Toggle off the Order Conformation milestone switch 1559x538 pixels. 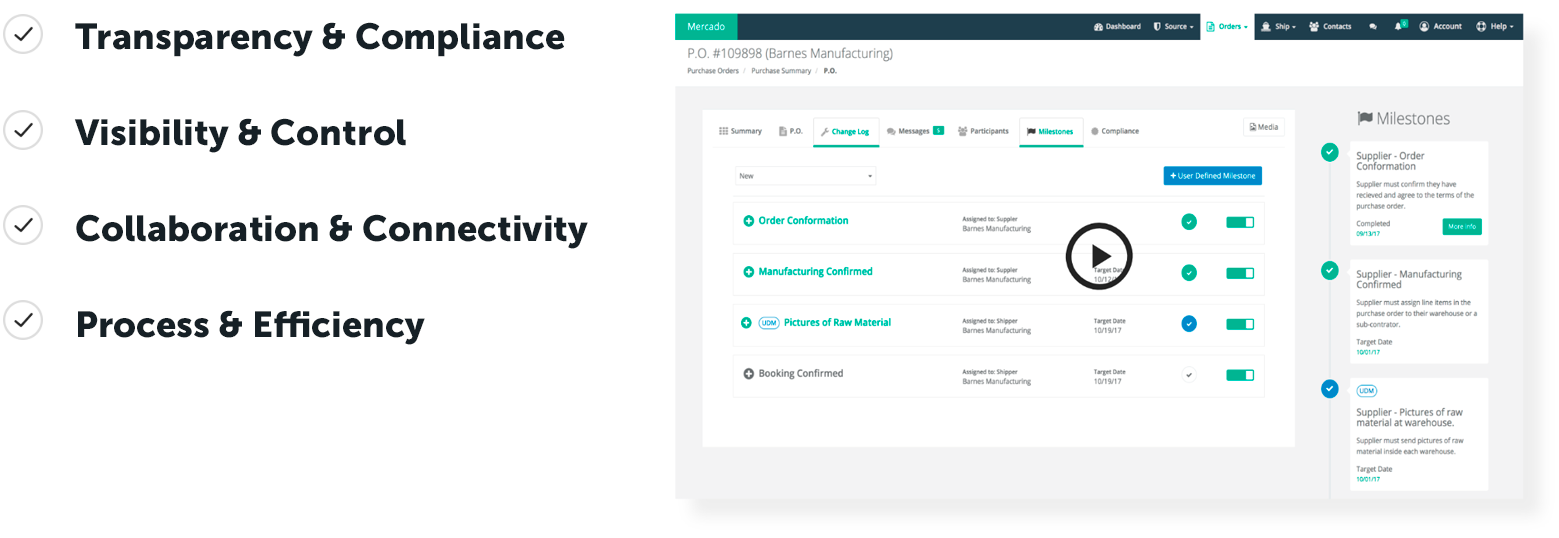[1240, 222]
